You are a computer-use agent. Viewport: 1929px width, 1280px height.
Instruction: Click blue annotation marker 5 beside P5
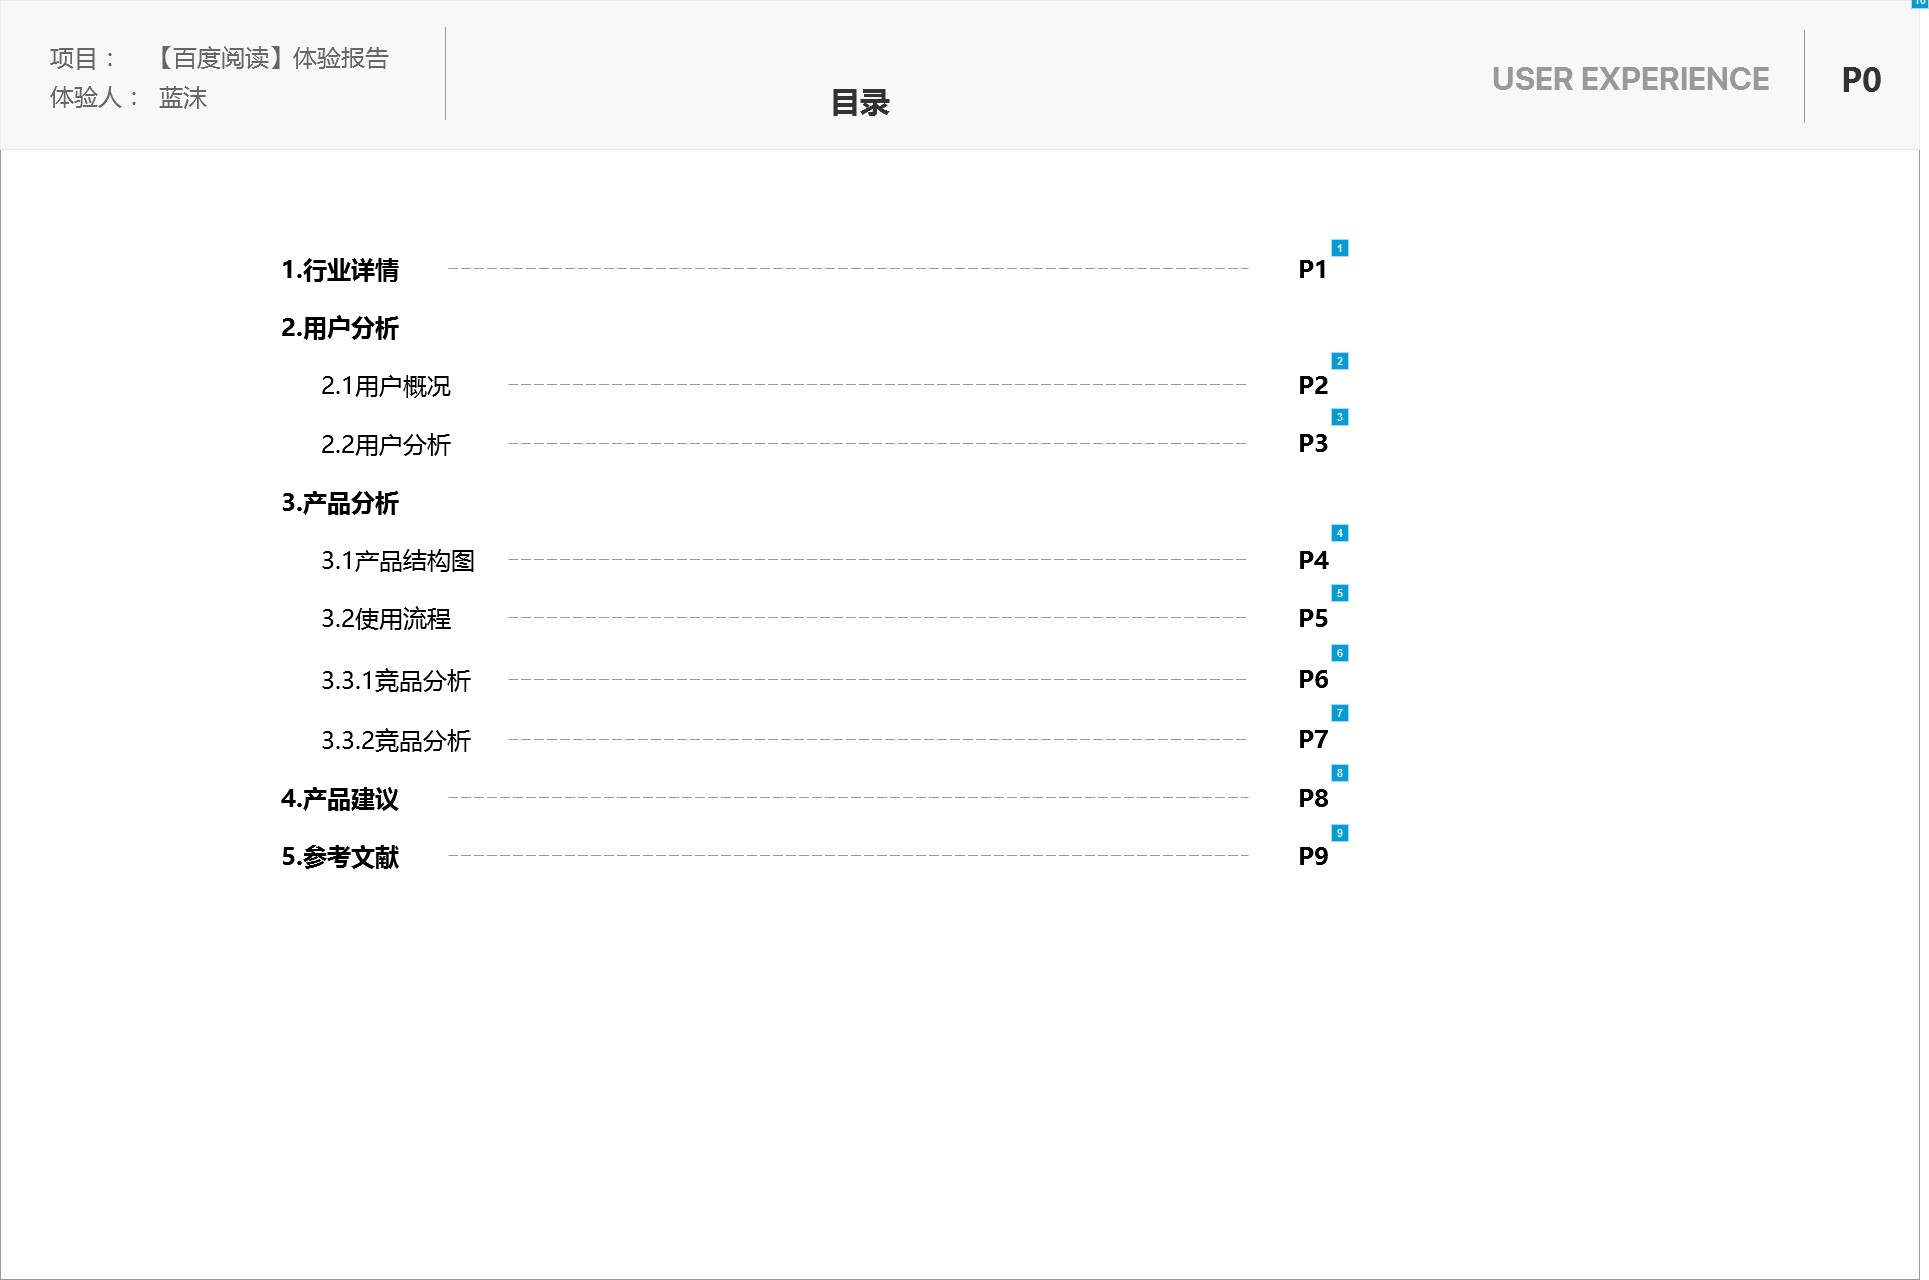pyautogui.click(x=1340, y=593)
